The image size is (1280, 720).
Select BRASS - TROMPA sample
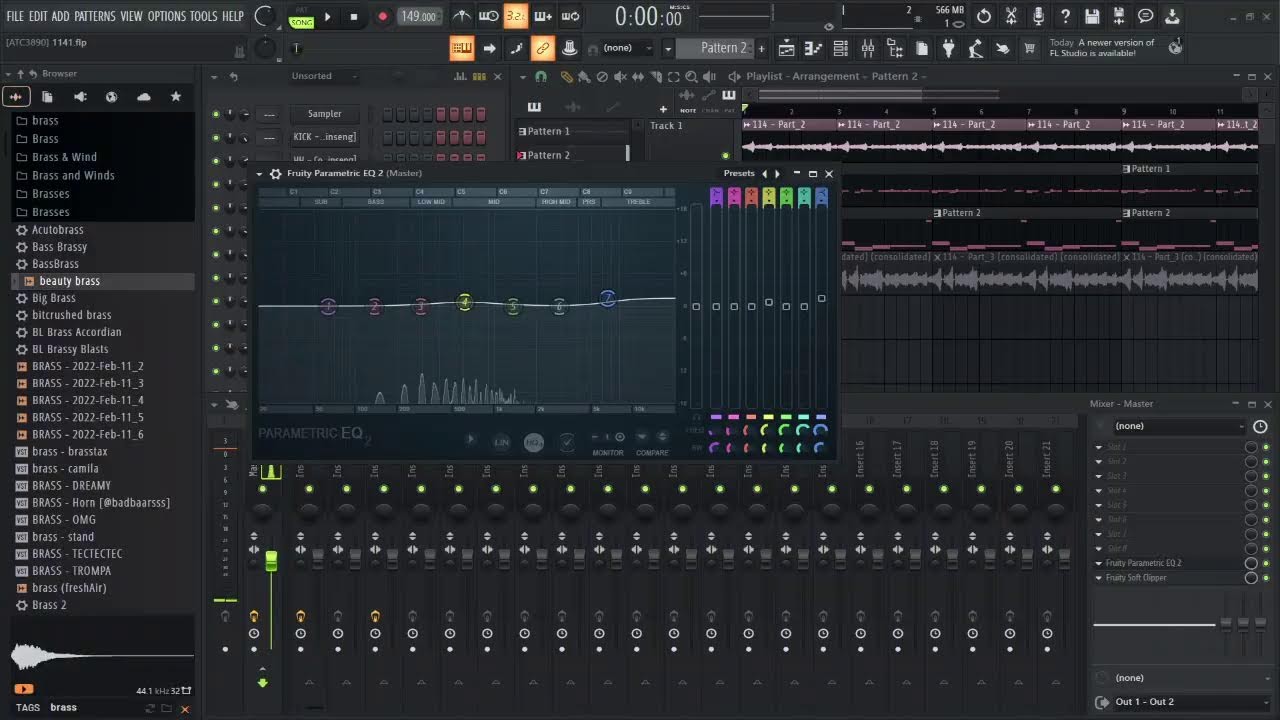tap(71, 570)
